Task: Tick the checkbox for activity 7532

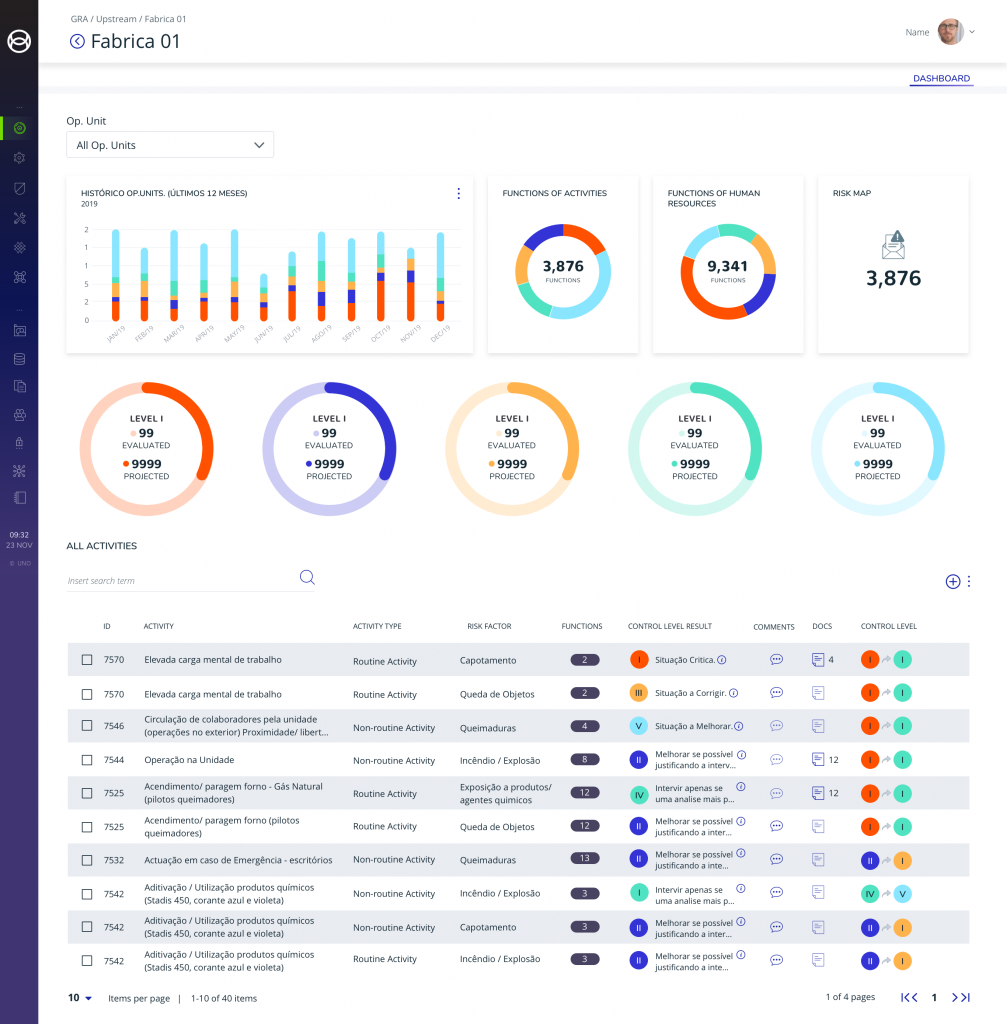Action: (87, 859)
